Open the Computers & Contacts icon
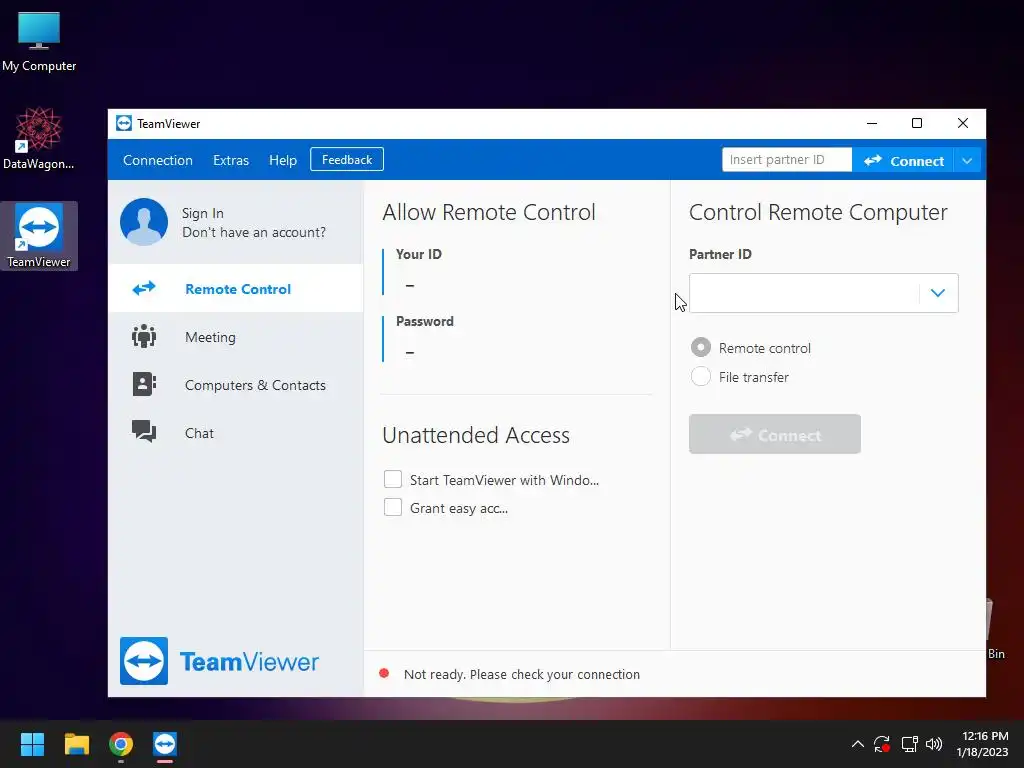 pyautogui.click(x=144, y=384)
